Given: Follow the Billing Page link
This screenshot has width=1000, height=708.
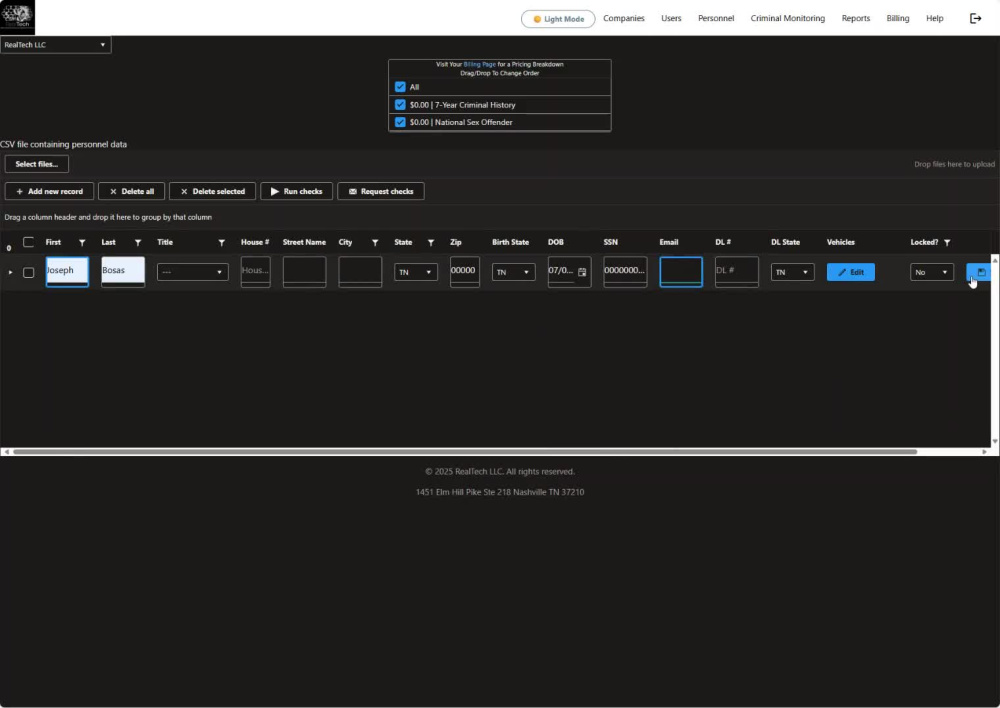Looking at the screenshot, I should tap(480, 64).
